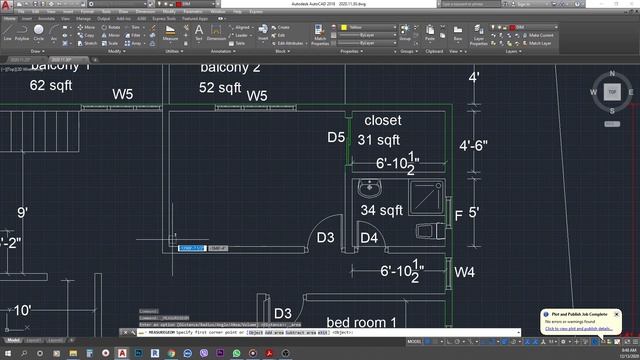Click the ViewCube TOP face

click(612, 92)
